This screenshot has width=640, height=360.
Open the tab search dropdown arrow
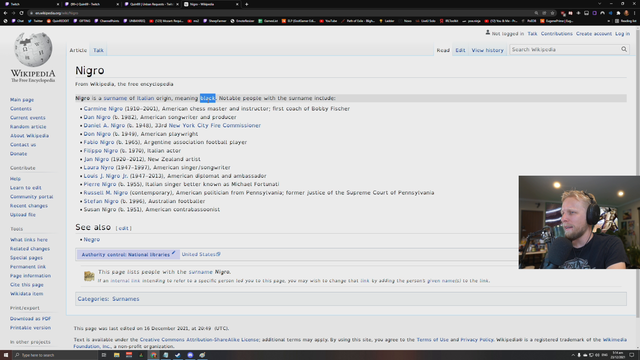coord(599,4)
